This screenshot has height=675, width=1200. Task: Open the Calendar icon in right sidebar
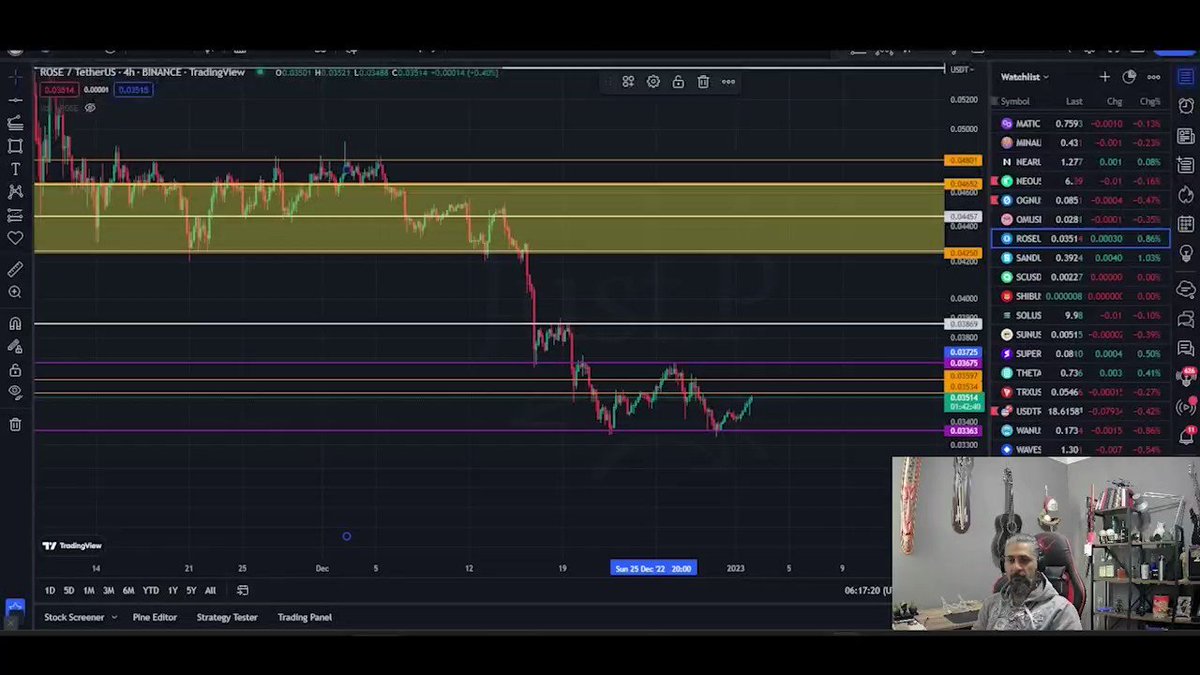coord(1186,224)
